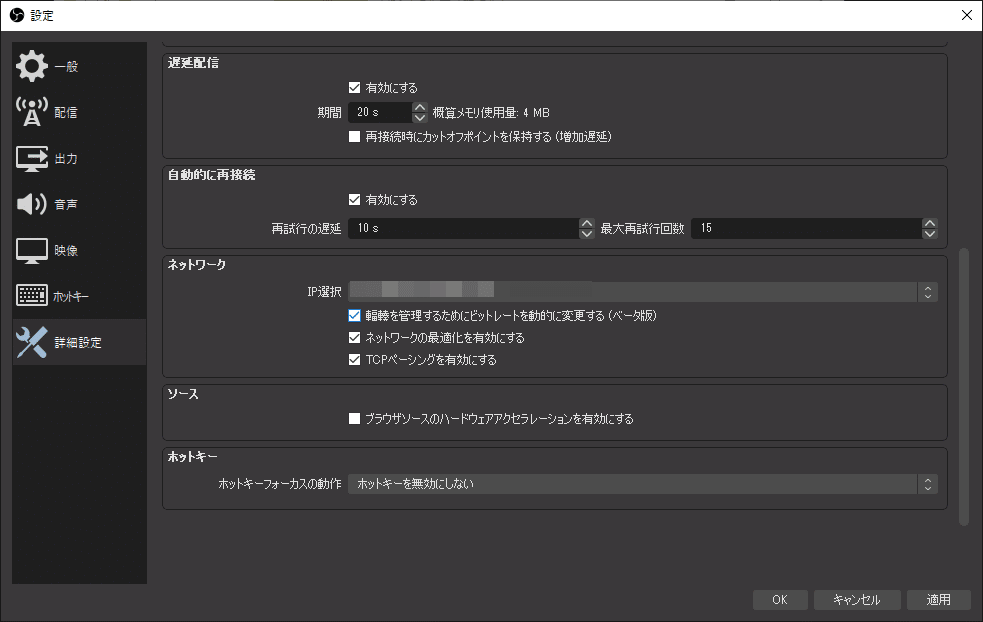Increase the 期間 delay value with up arrow
The width and height of the screenshot is (983, 622).
click(420, 107)
